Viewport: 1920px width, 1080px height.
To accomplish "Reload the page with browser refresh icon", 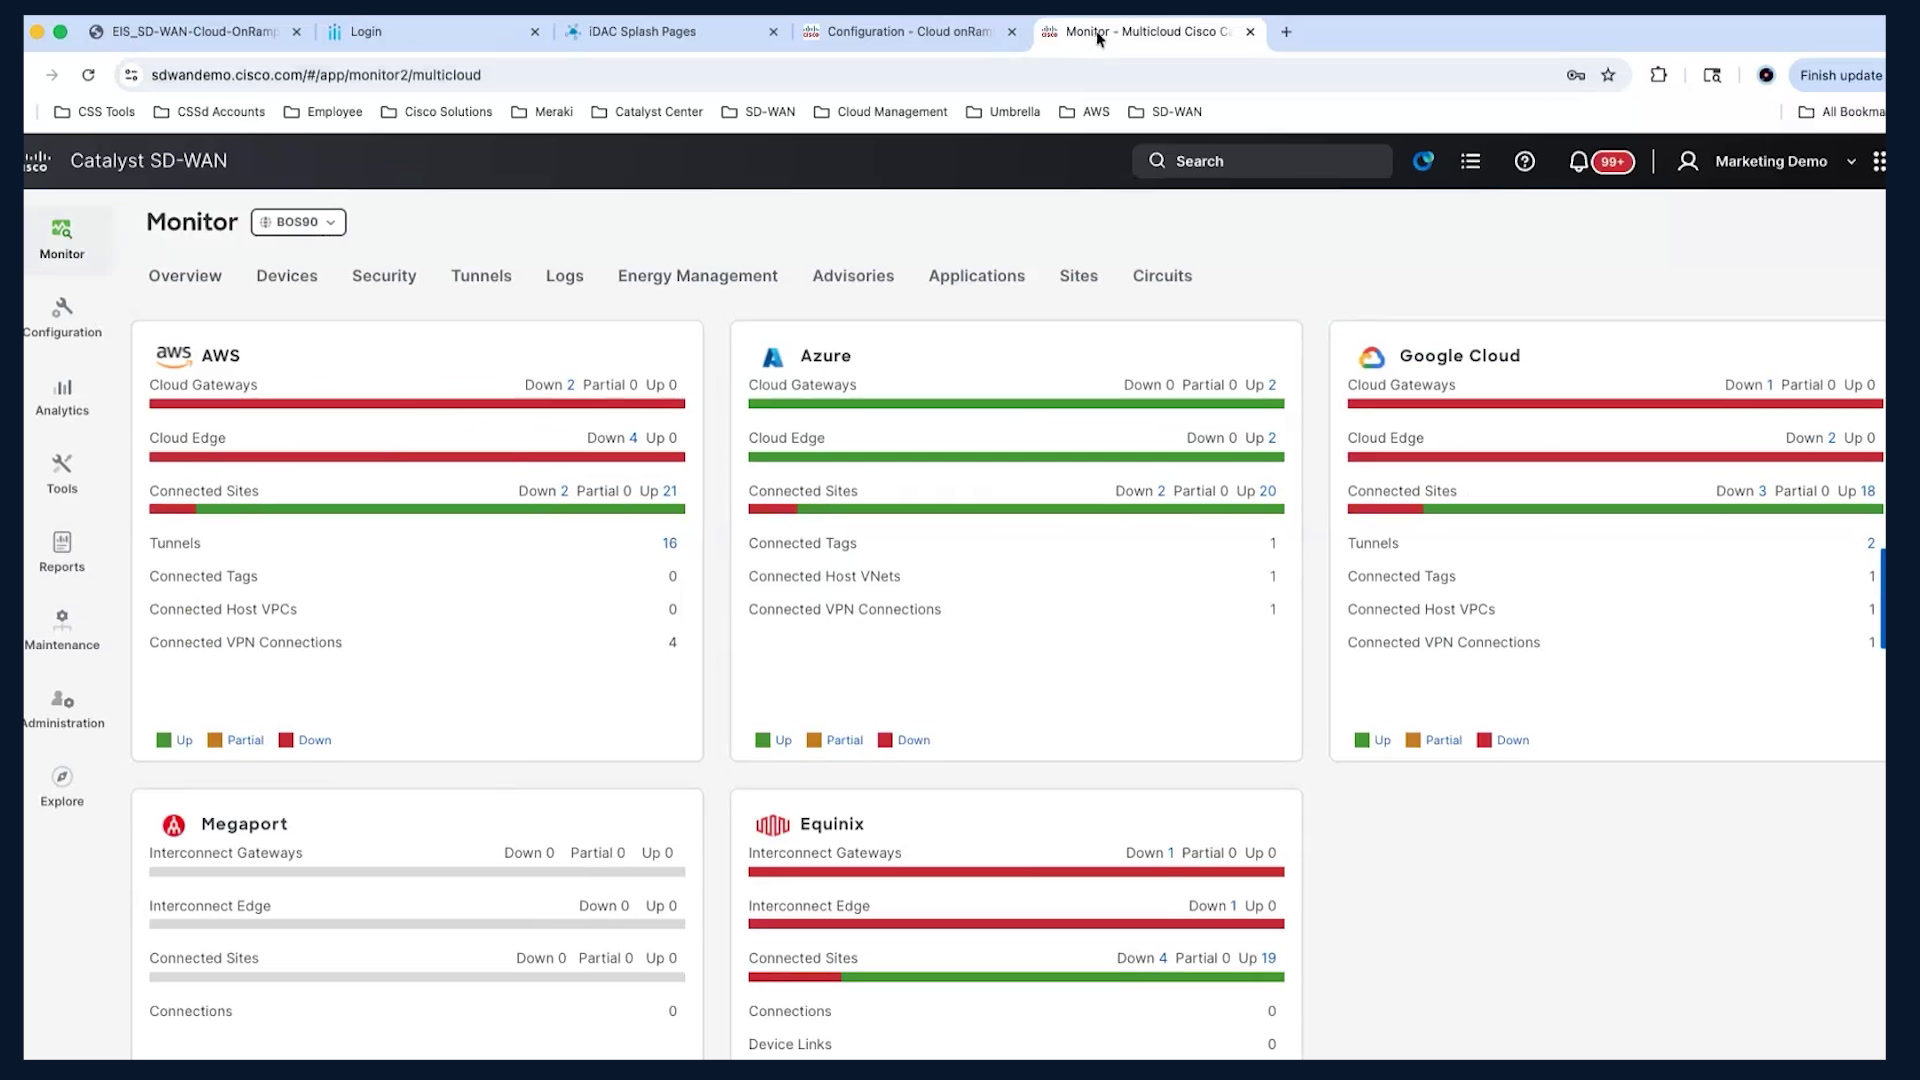I will click(88, 75).
